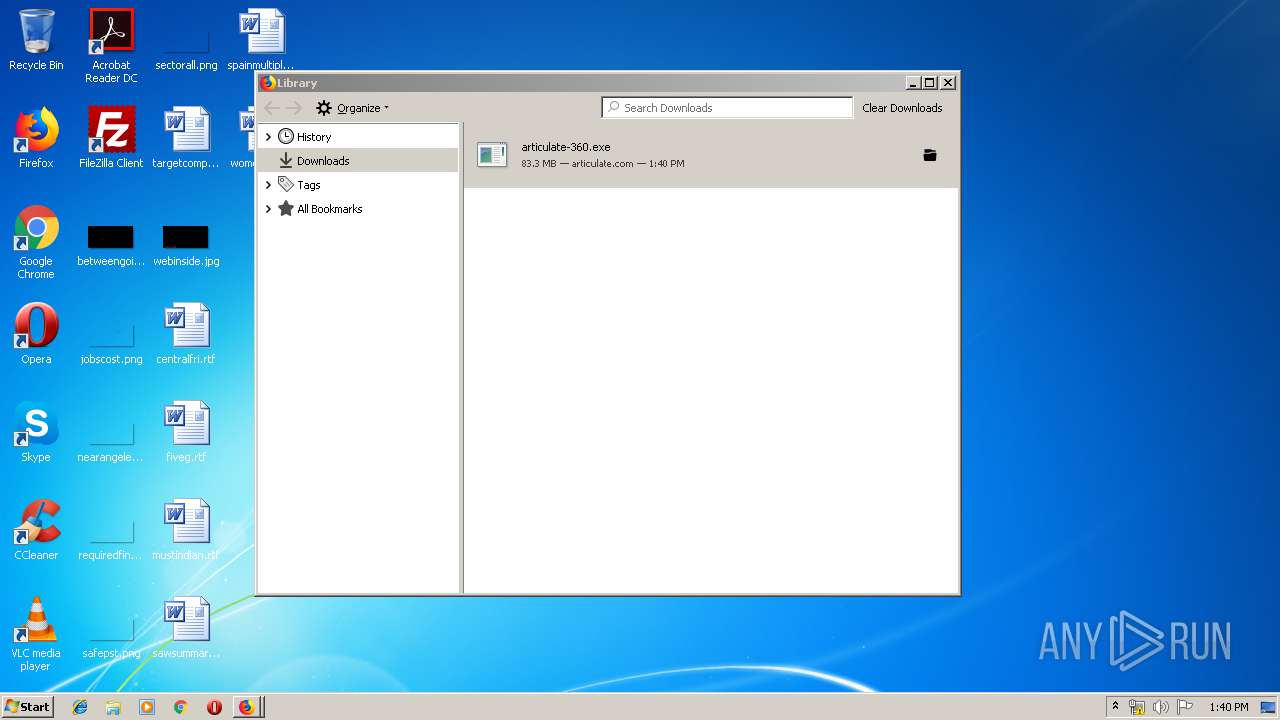Expand the Tags tree node
The image size is (1280, 720).
coord(268,185)
